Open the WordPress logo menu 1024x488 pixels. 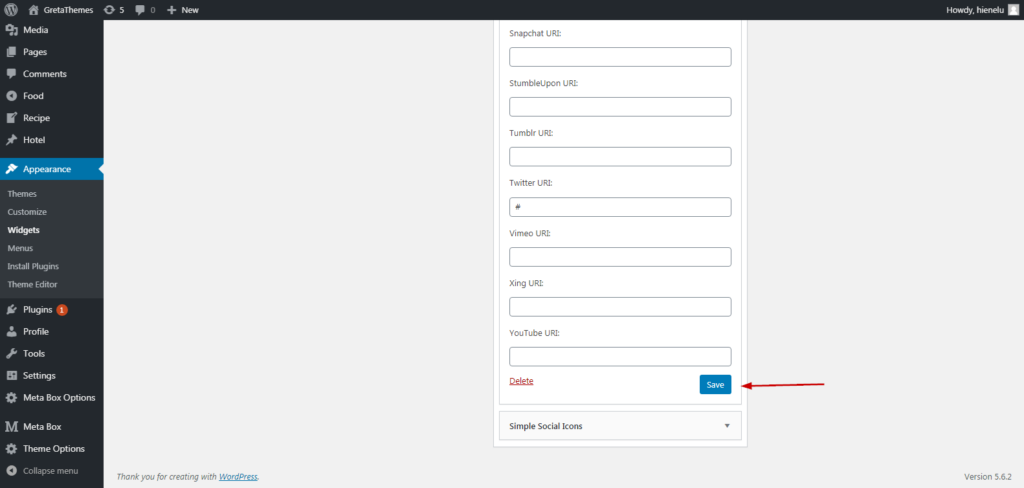[11, 10]
